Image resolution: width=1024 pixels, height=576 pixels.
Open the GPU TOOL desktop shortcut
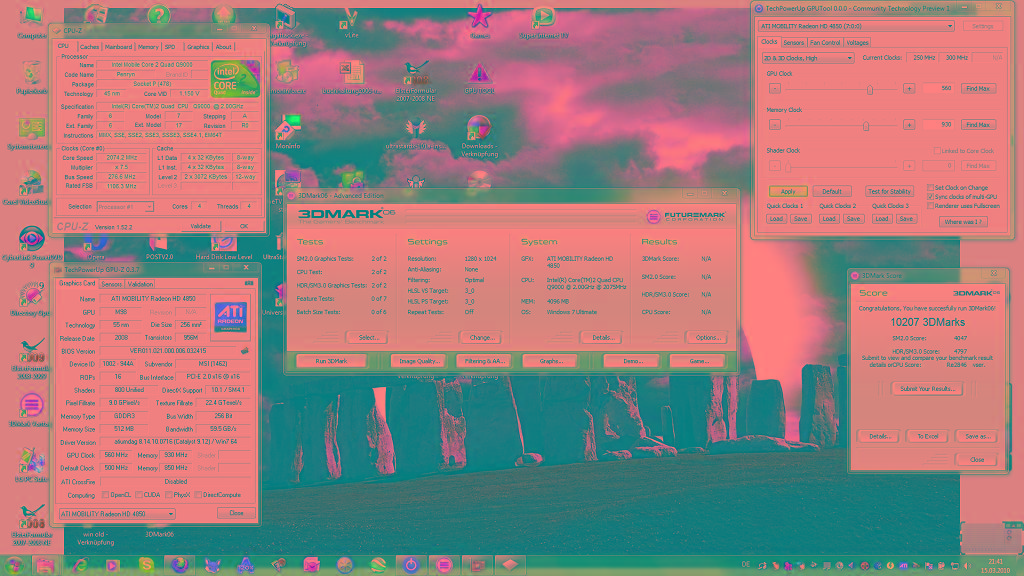point(479,80)
